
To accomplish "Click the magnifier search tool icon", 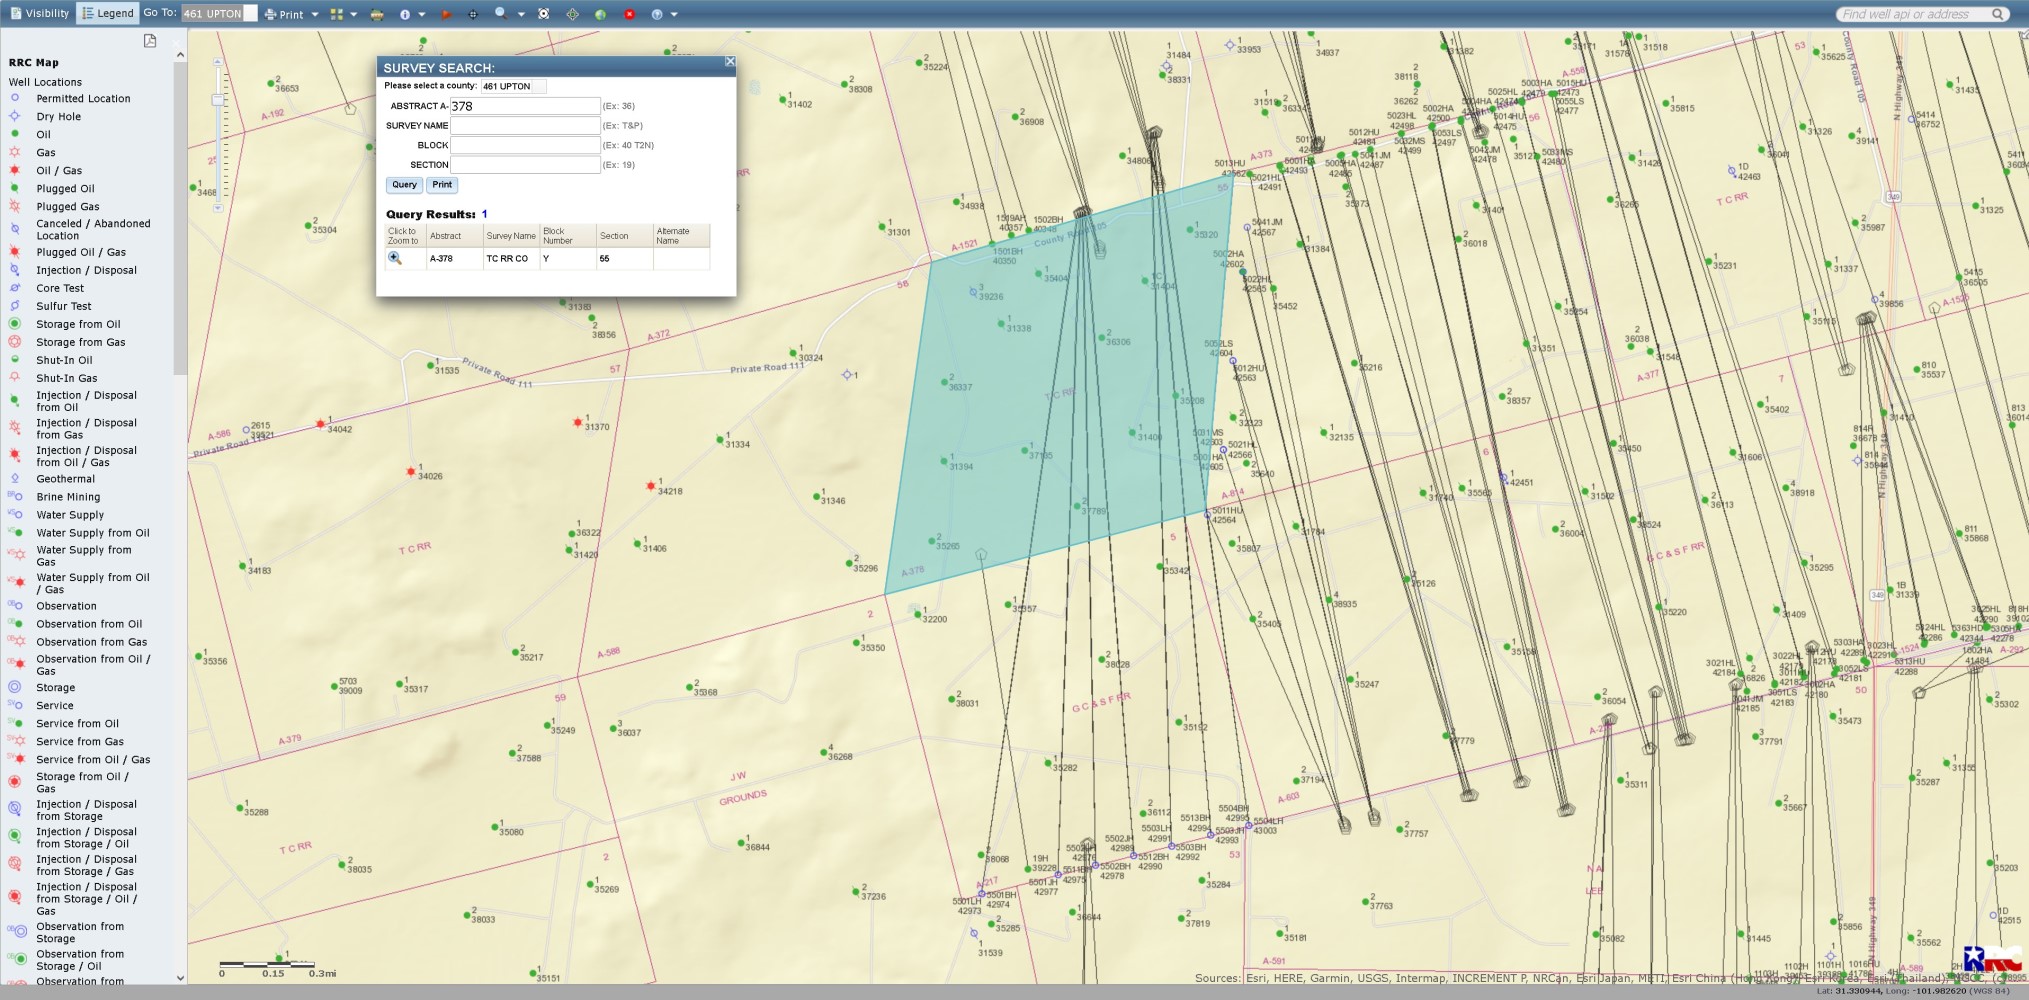I will tap(501, 14).
